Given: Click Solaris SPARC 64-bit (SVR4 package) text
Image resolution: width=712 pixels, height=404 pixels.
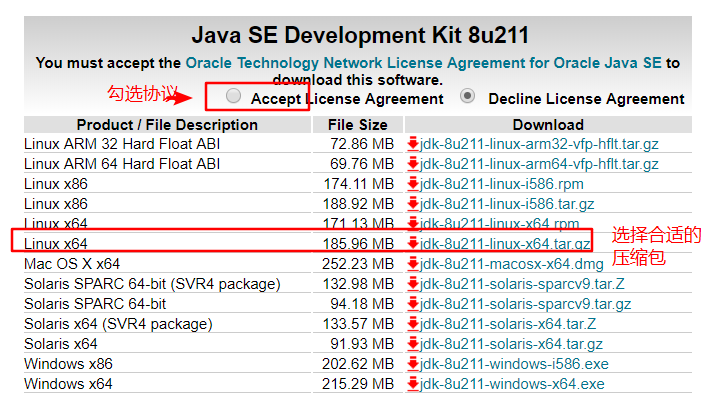Looking at the screenshot, I should pos(152,284).
